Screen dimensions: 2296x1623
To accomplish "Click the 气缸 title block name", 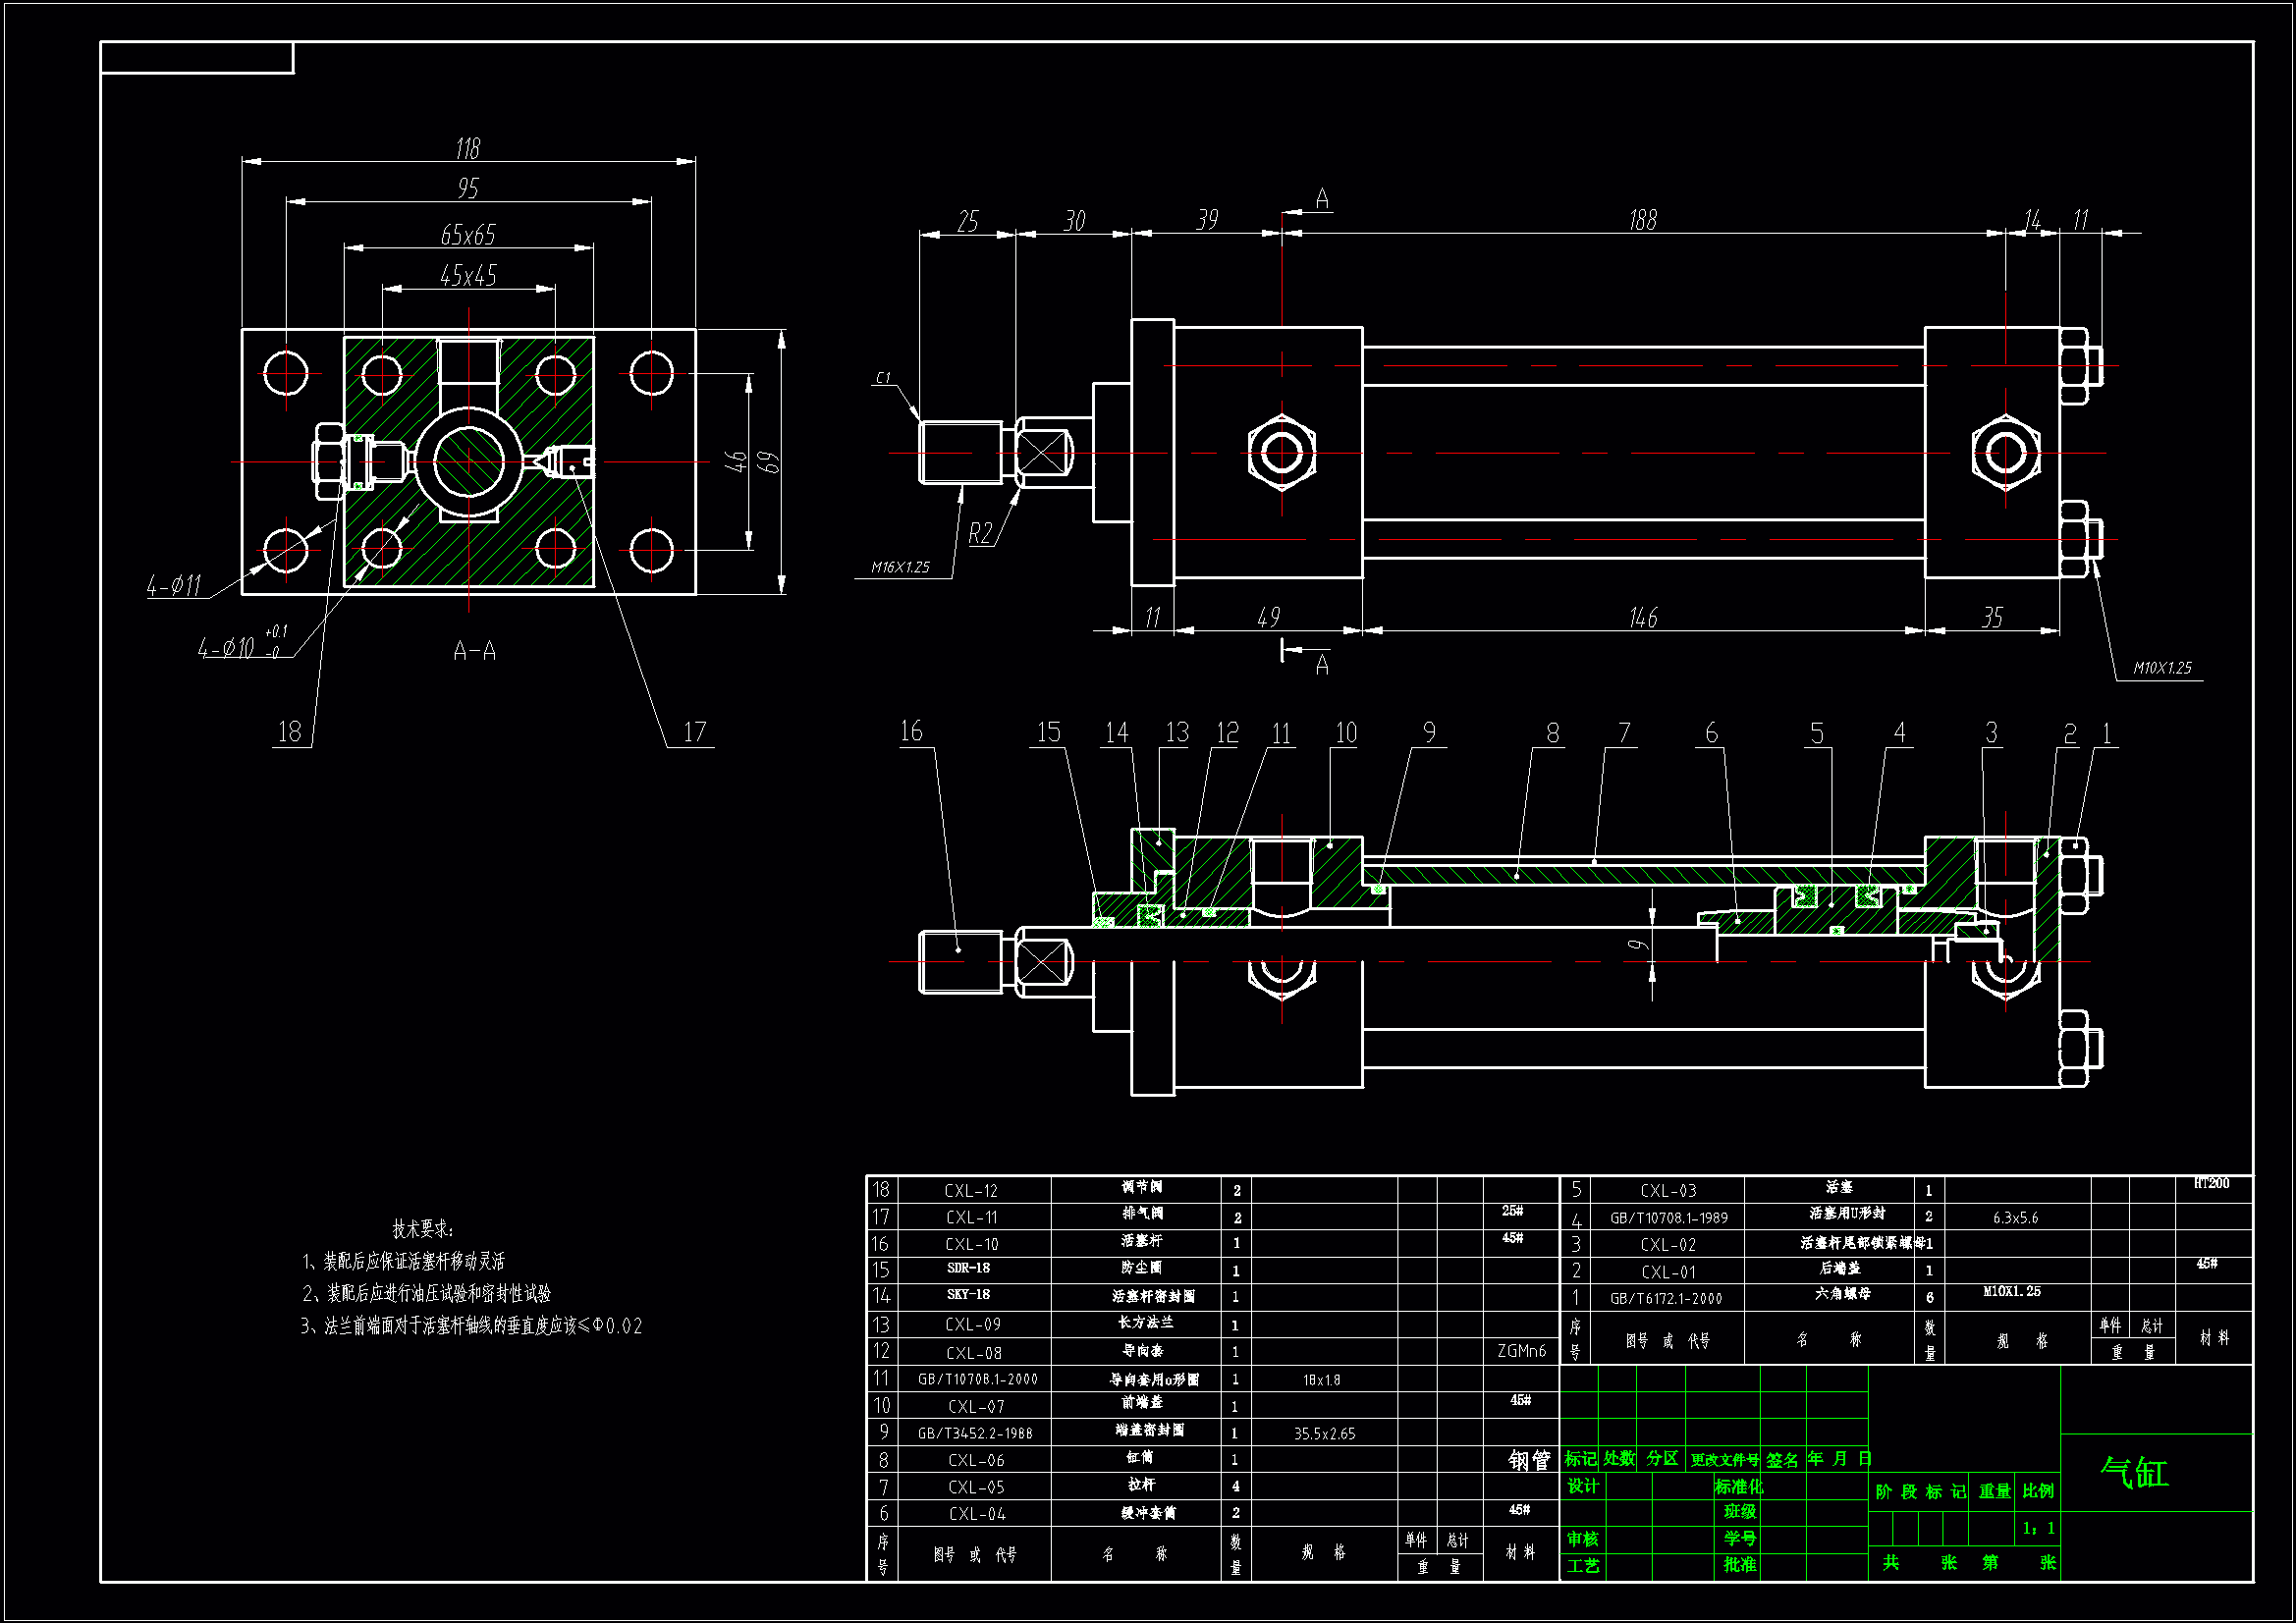I will click(x=2134, y=1472).
